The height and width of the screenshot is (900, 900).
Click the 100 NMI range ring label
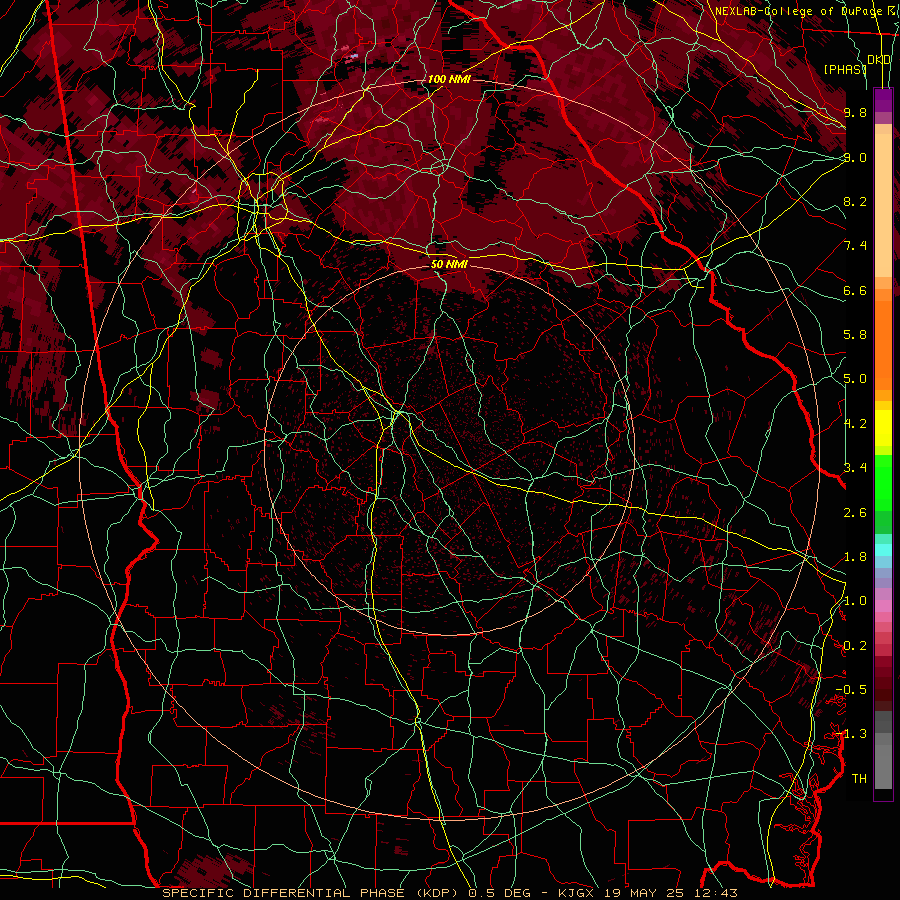coord(449,79)
